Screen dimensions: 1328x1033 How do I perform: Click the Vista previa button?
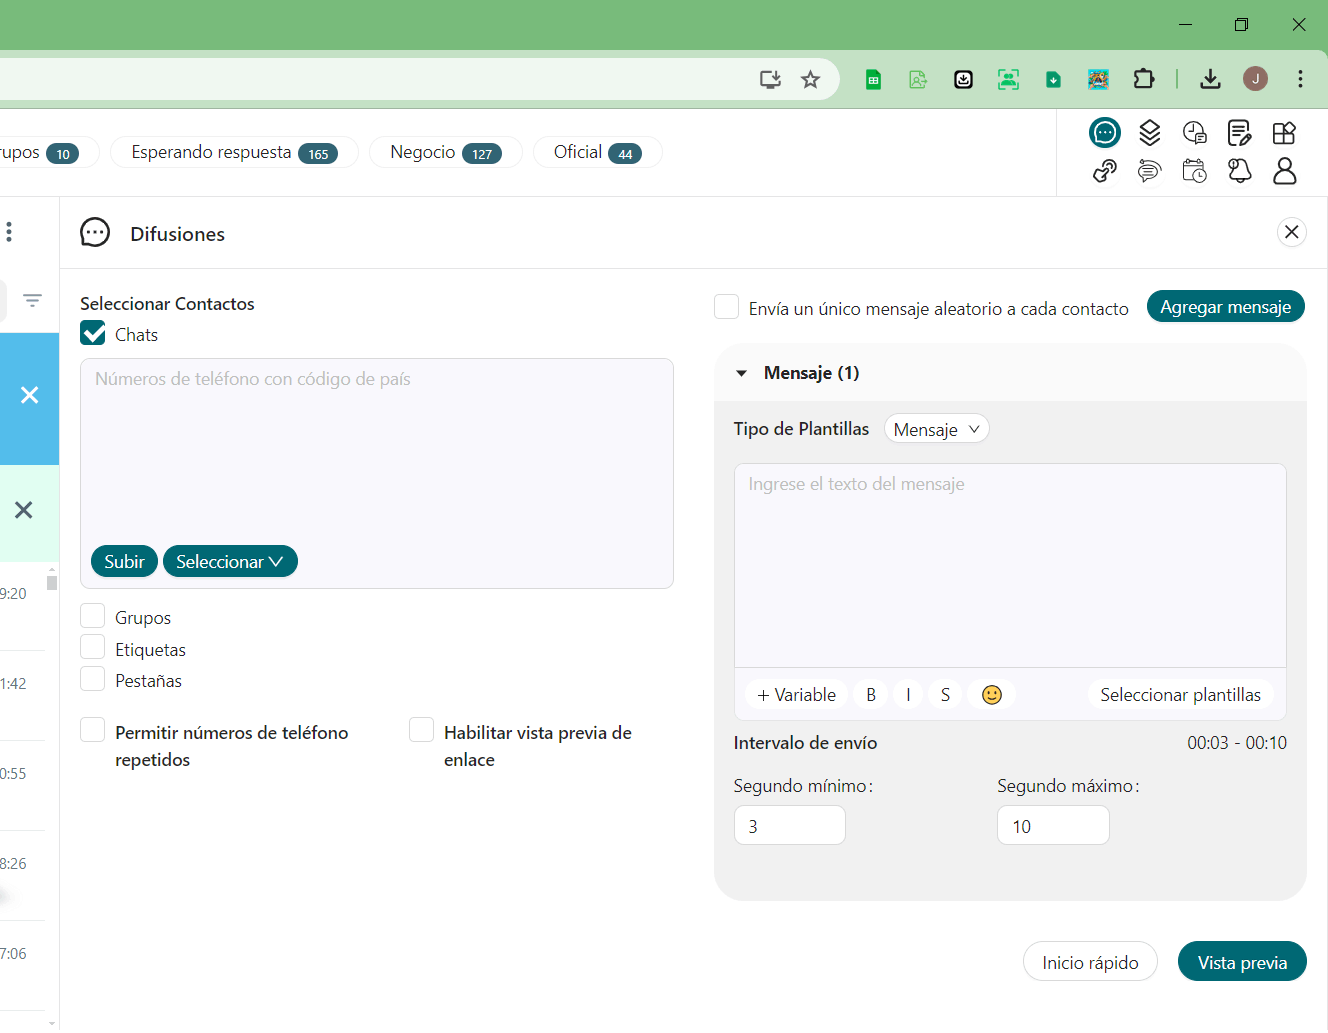(1242, 962)
